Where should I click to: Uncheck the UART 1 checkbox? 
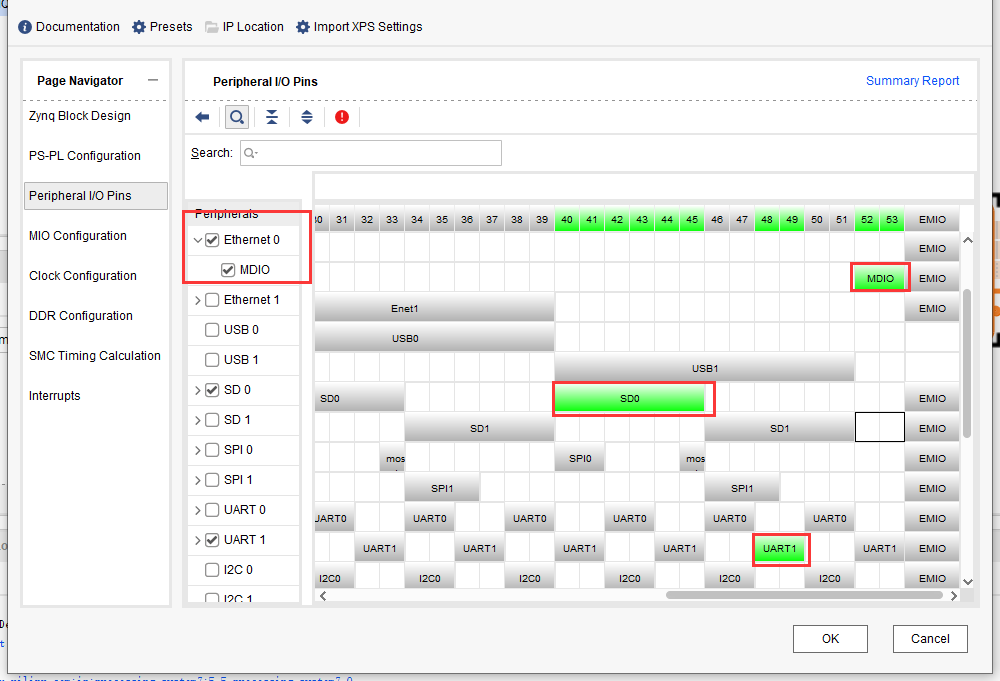click(212, 539)
